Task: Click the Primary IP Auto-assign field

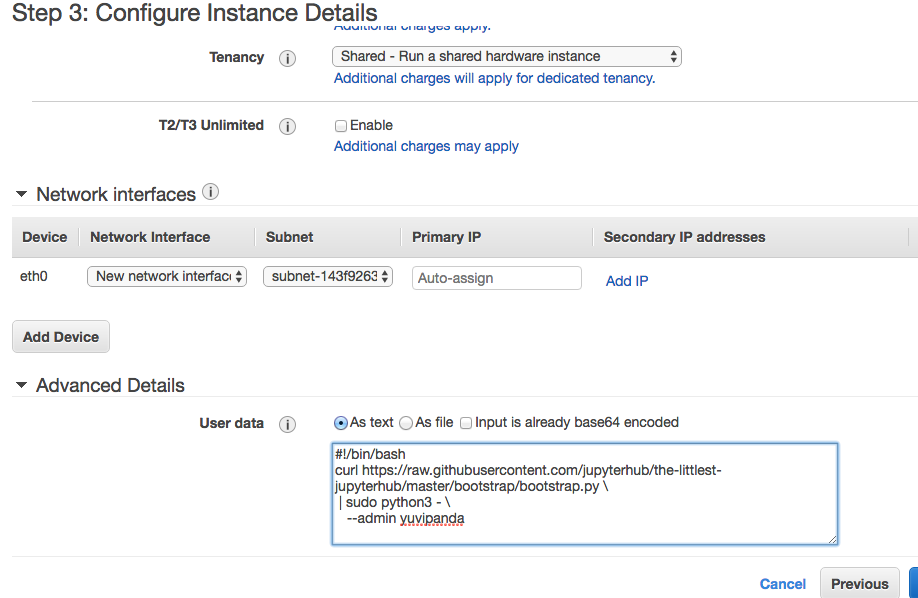Action: [496, 278]
